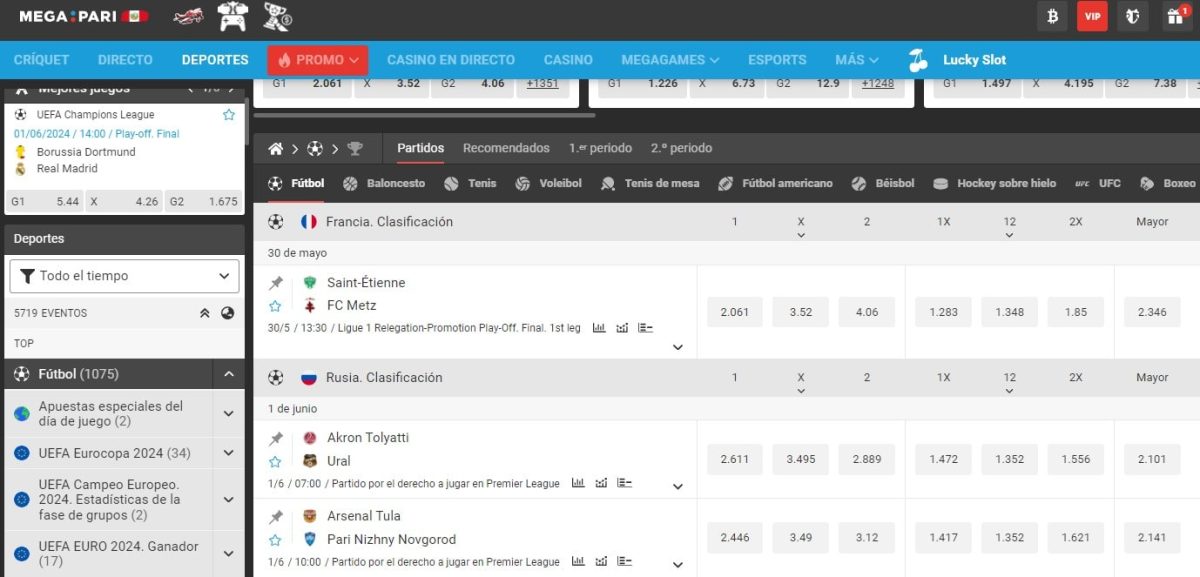Go to CRÍQUET section
Viewport: 1200px width, 577px height.
[42, 60]
